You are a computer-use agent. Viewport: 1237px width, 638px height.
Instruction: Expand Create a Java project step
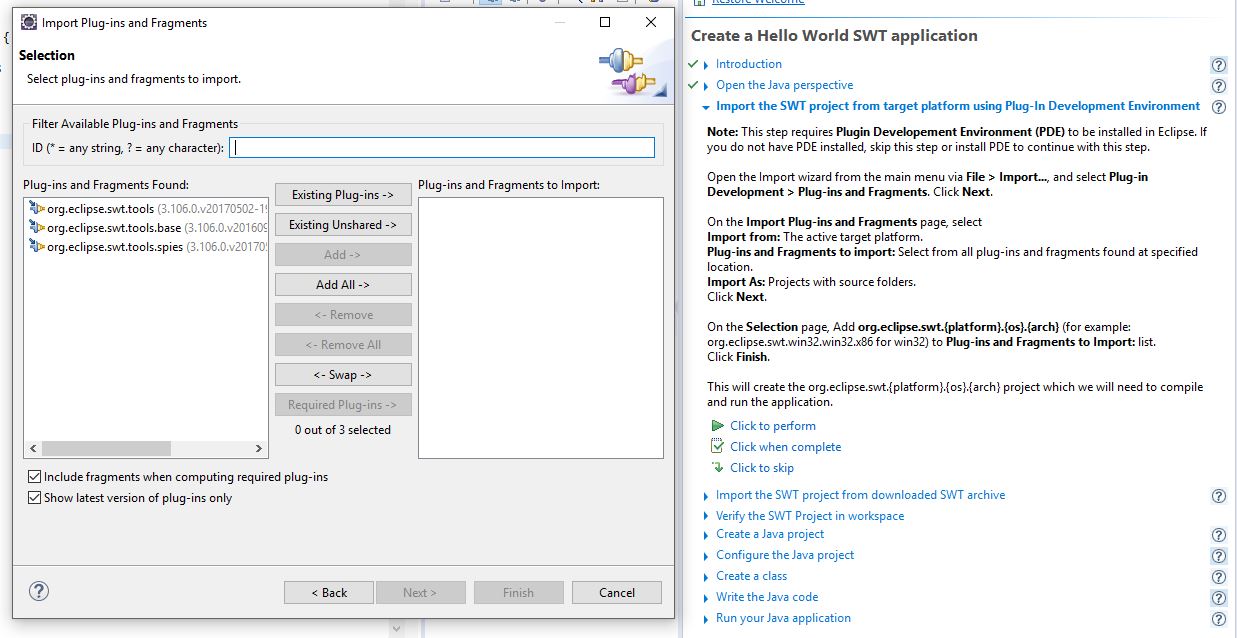[706, 535]
